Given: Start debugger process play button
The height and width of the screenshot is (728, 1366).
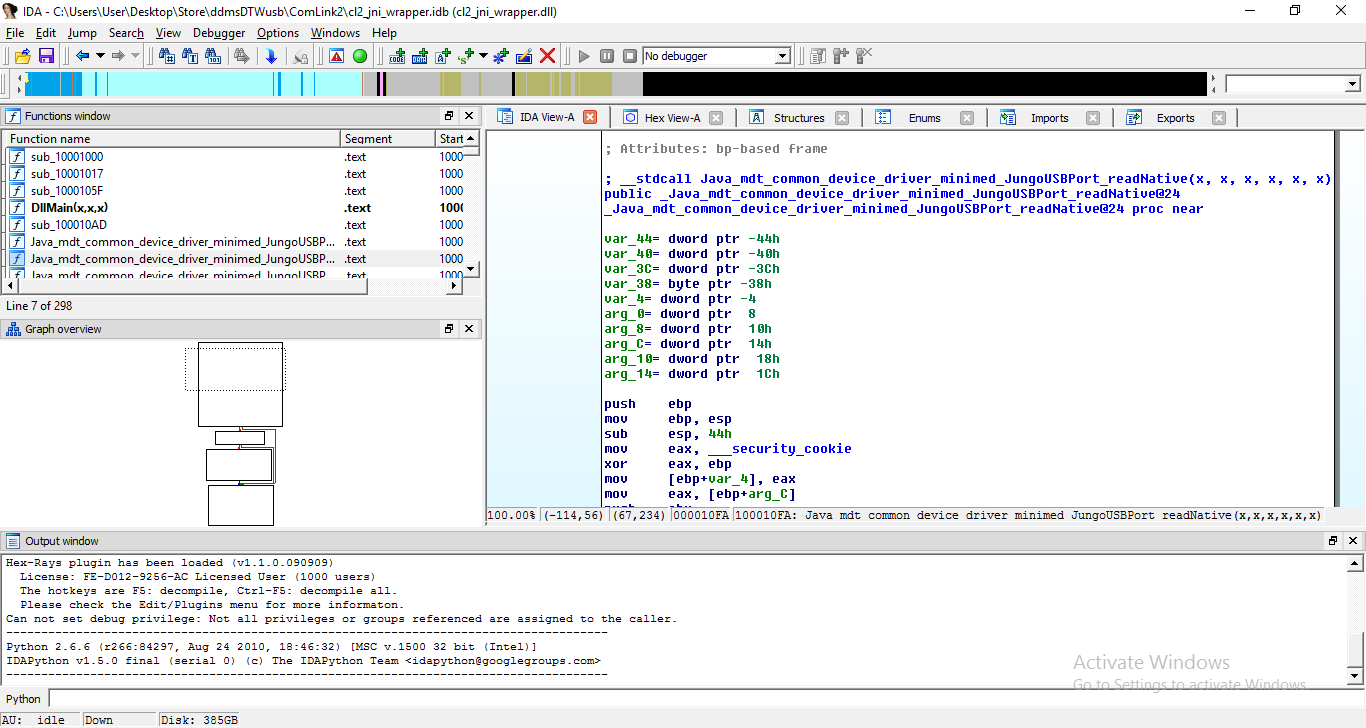Looking at the screenshot, I should pos(584,56).
